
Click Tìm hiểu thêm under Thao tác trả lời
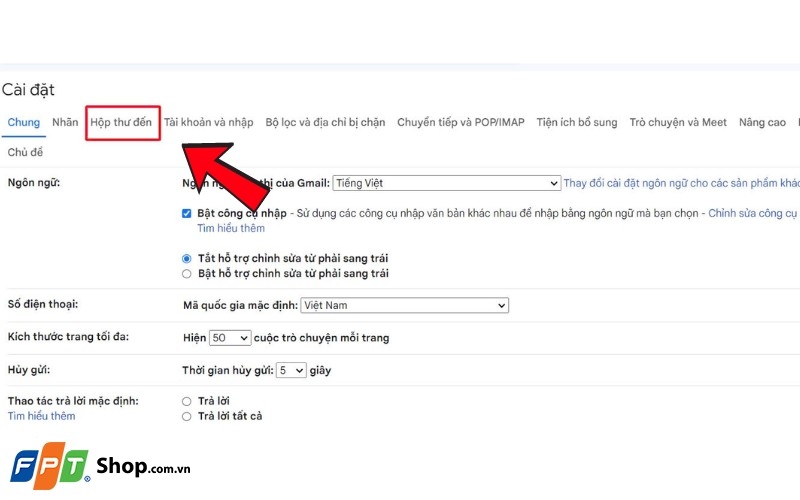pos(41,416)
